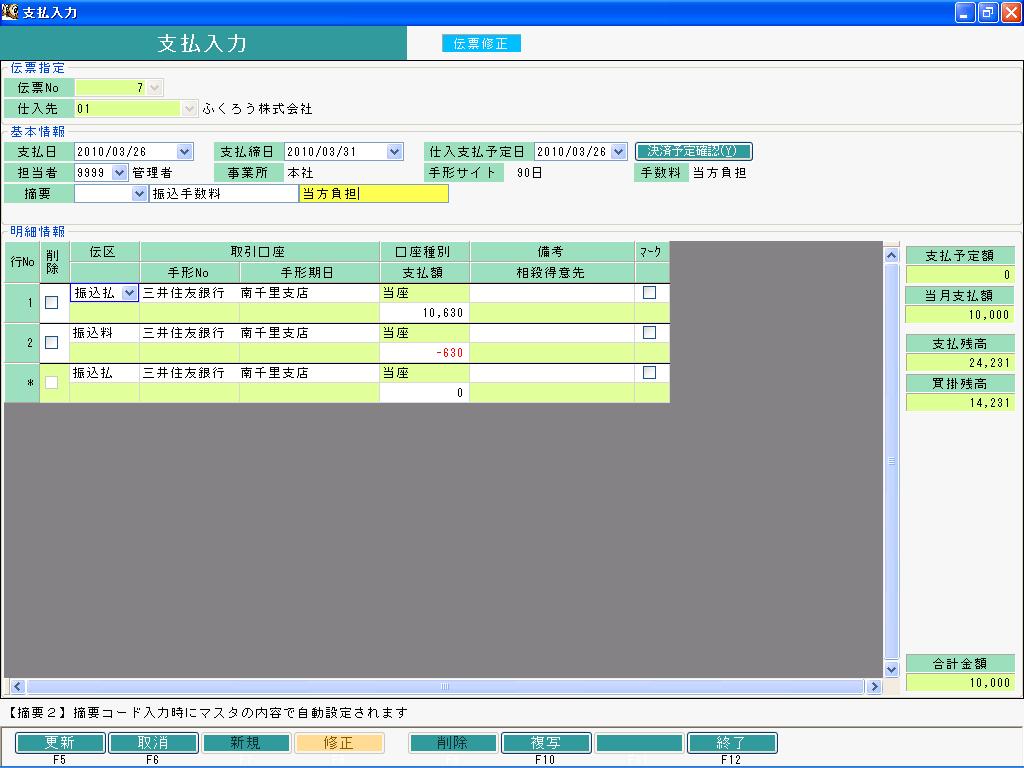1024x768 pixels.
Task: Click the vertical scrollbar up arrow
Action: tap(891, 255)
